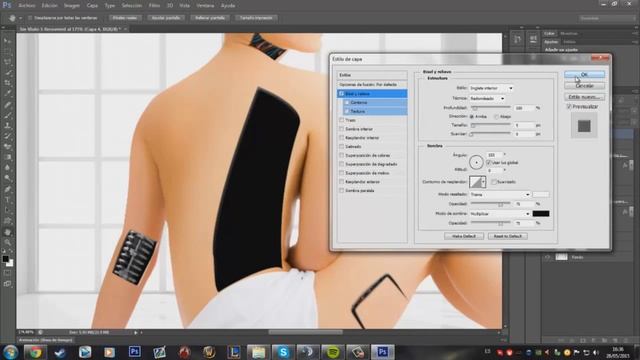Toggle the Usar luz global checkbox
640x360 pixels.
pos(489,162)
